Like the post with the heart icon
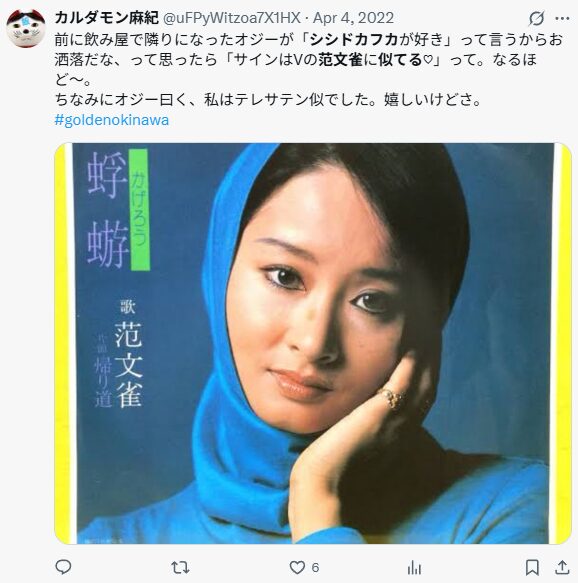Image resolution: width=578 pixels, height=583 pixels. coord(297,567)
